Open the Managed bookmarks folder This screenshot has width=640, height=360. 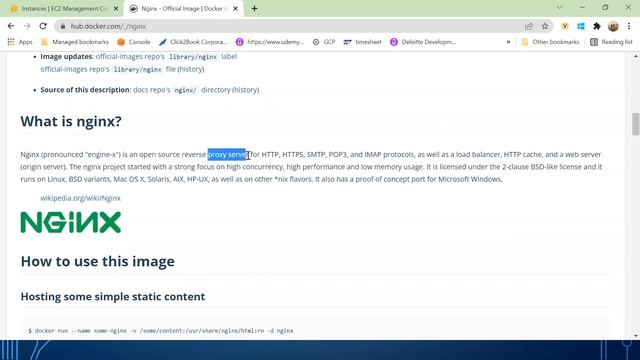pyautogui.click(x=75, y=42)
